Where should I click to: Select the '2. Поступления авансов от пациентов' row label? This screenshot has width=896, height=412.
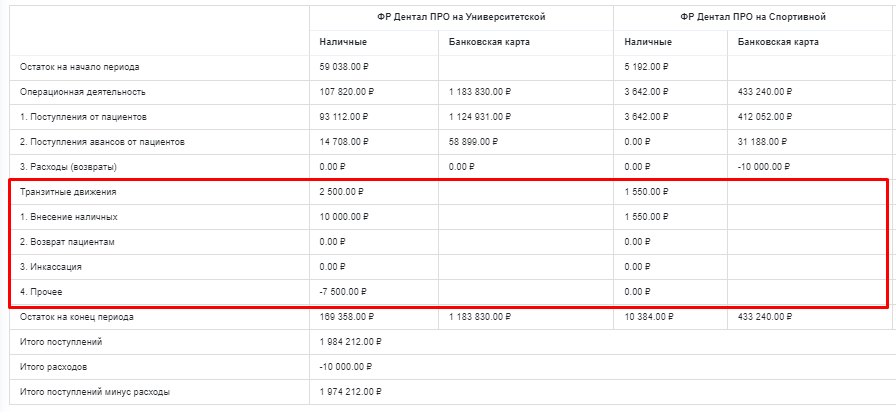pyautogui.click(x=102, y=142)
